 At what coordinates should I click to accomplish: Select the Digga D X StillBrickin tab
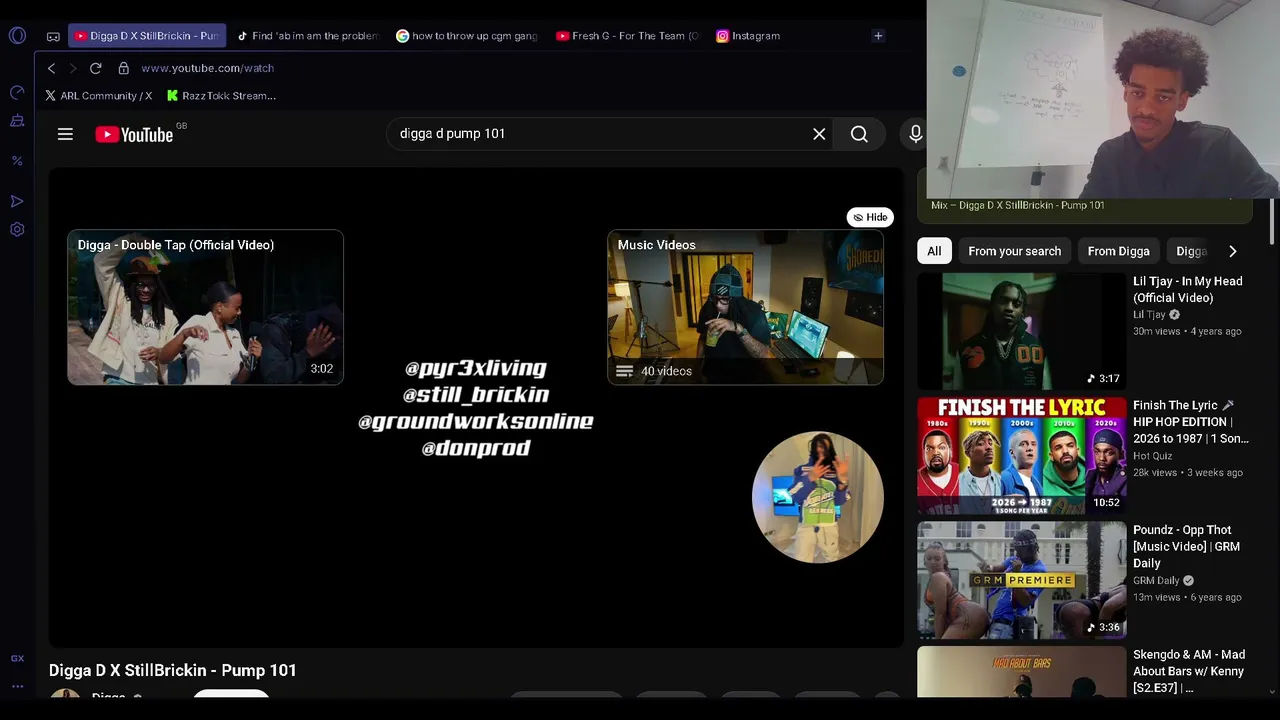tap(147, 36)
